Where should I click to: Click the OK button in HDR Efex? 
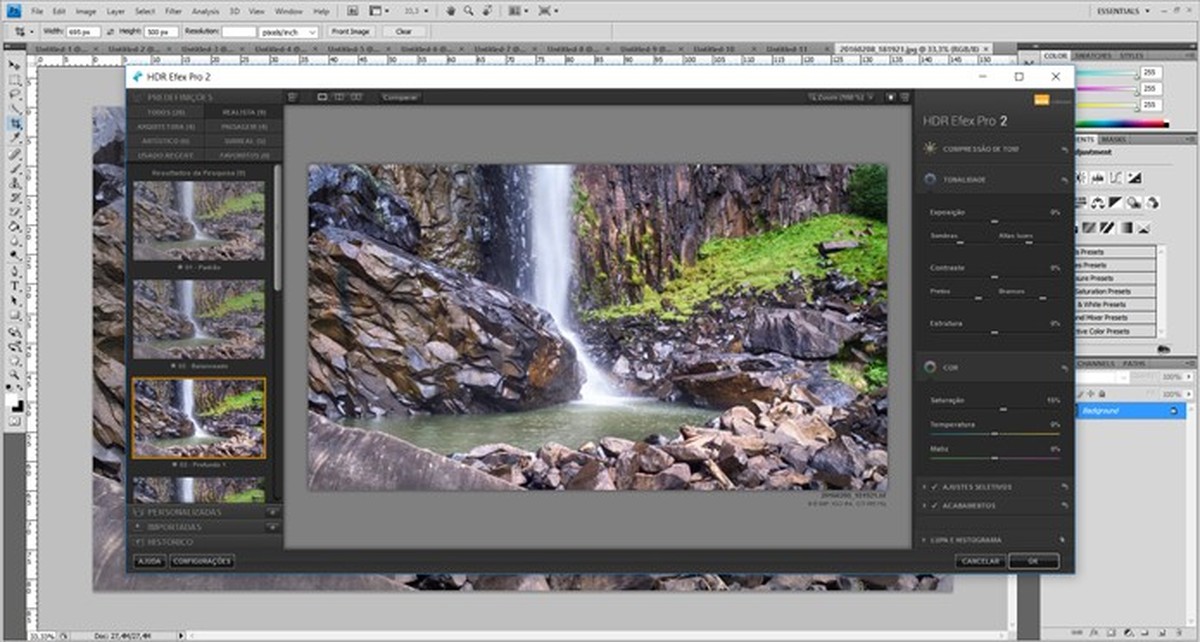(1034, 561)
